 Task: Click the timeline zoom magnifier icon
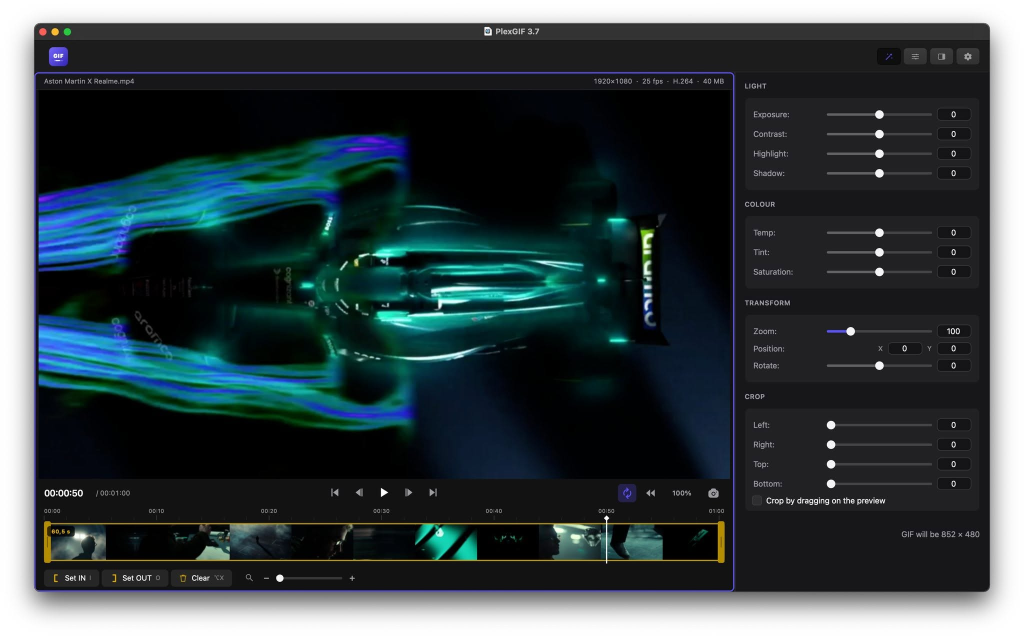coord(249,578)
